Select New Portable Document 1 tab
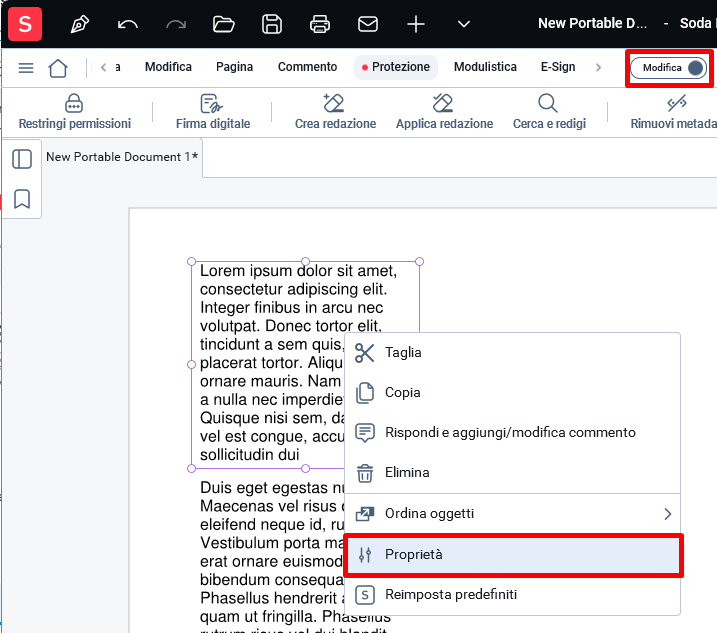 (122, 157)
